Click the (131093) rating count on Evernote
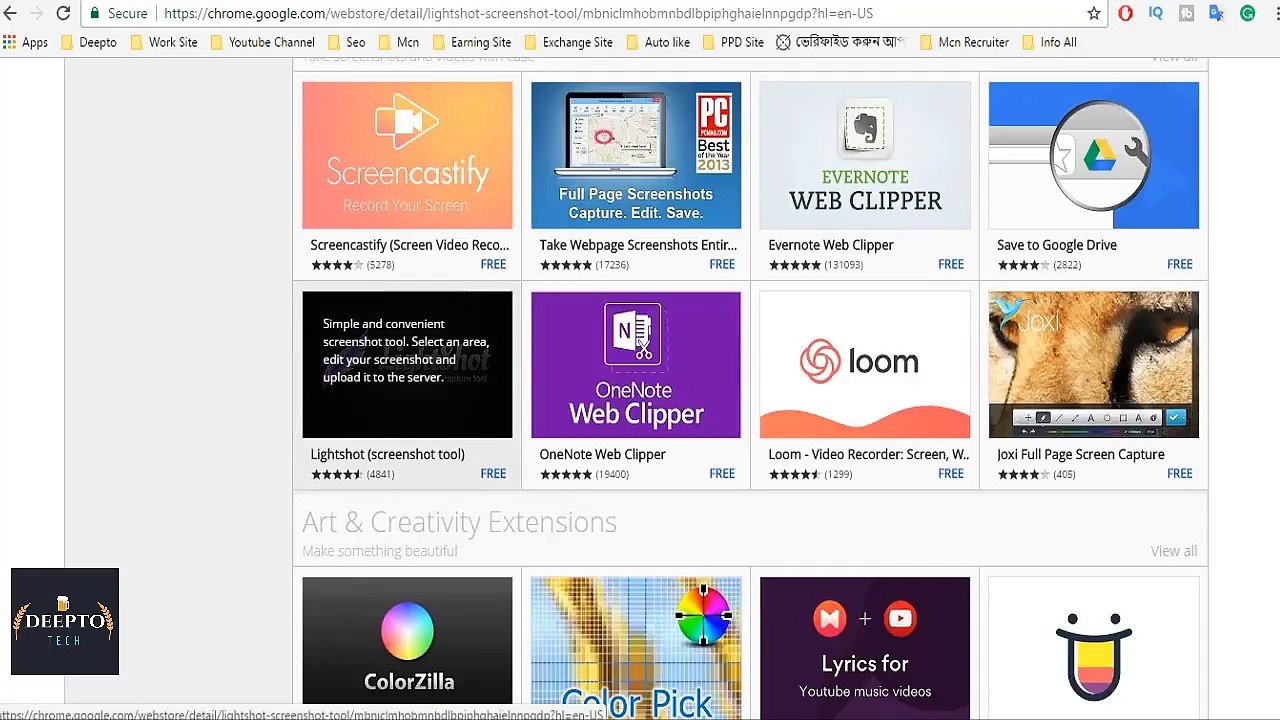 click(844, 265)
